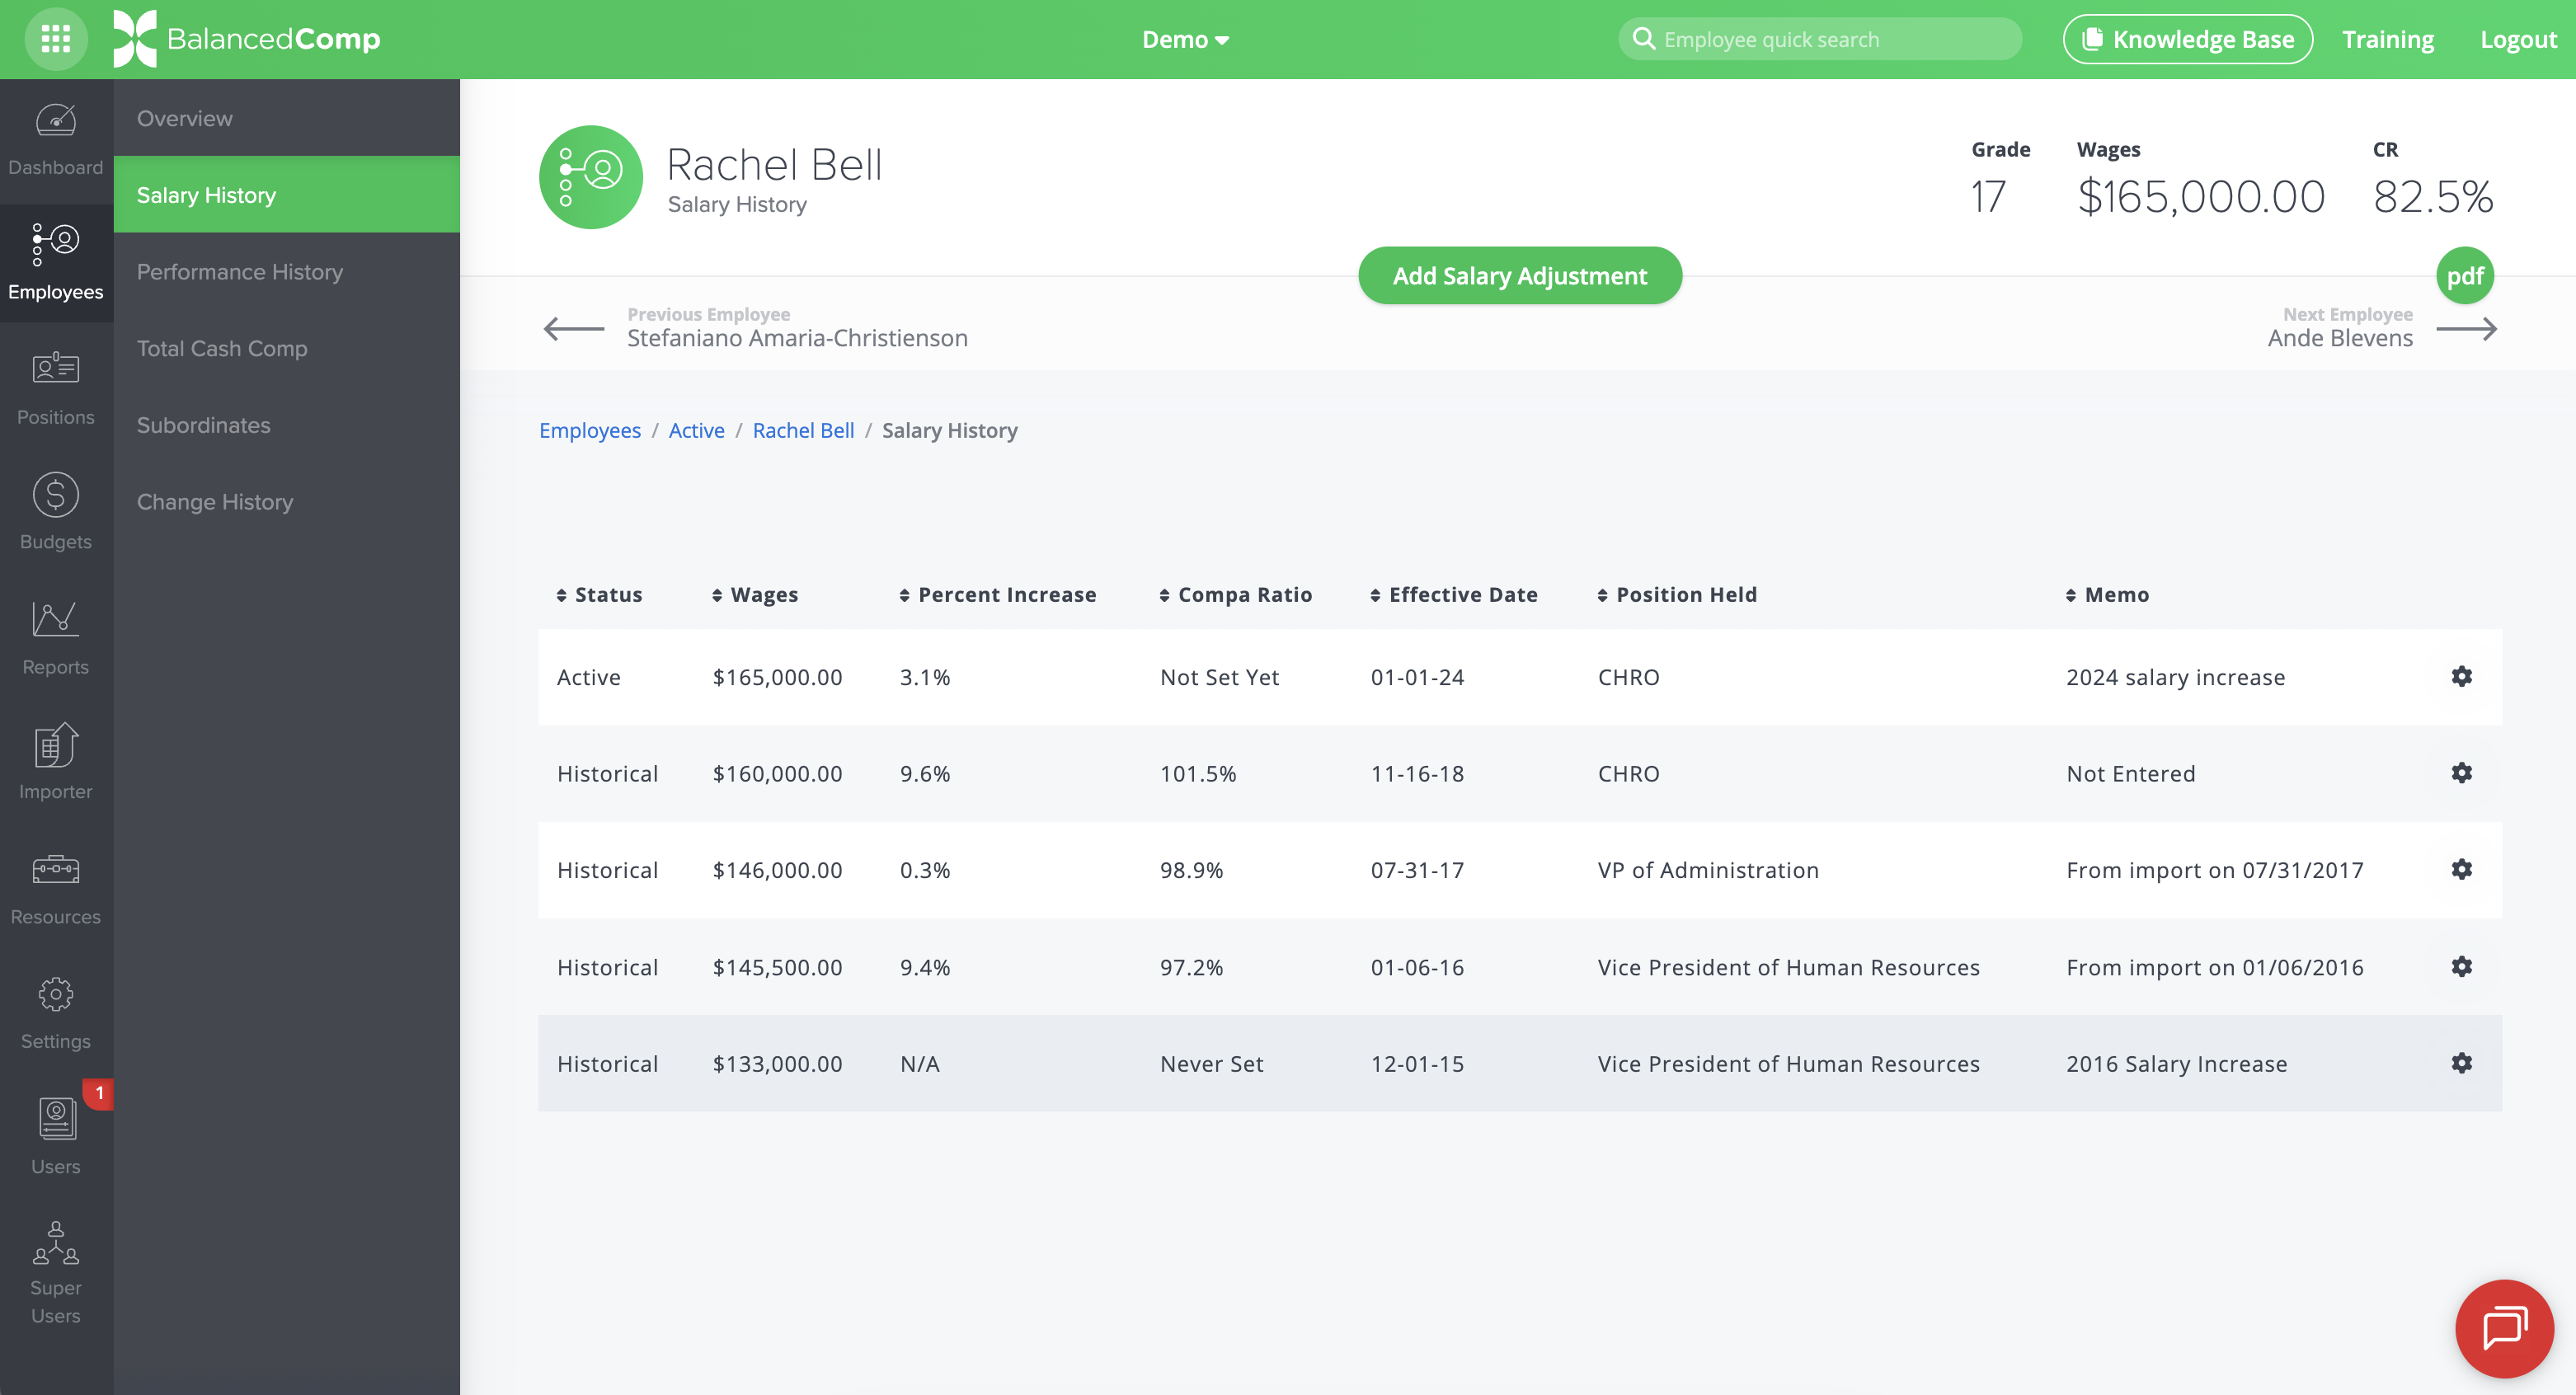Sort table by Wages column header
The image size is (2576, 1395).
coord(755,595)
